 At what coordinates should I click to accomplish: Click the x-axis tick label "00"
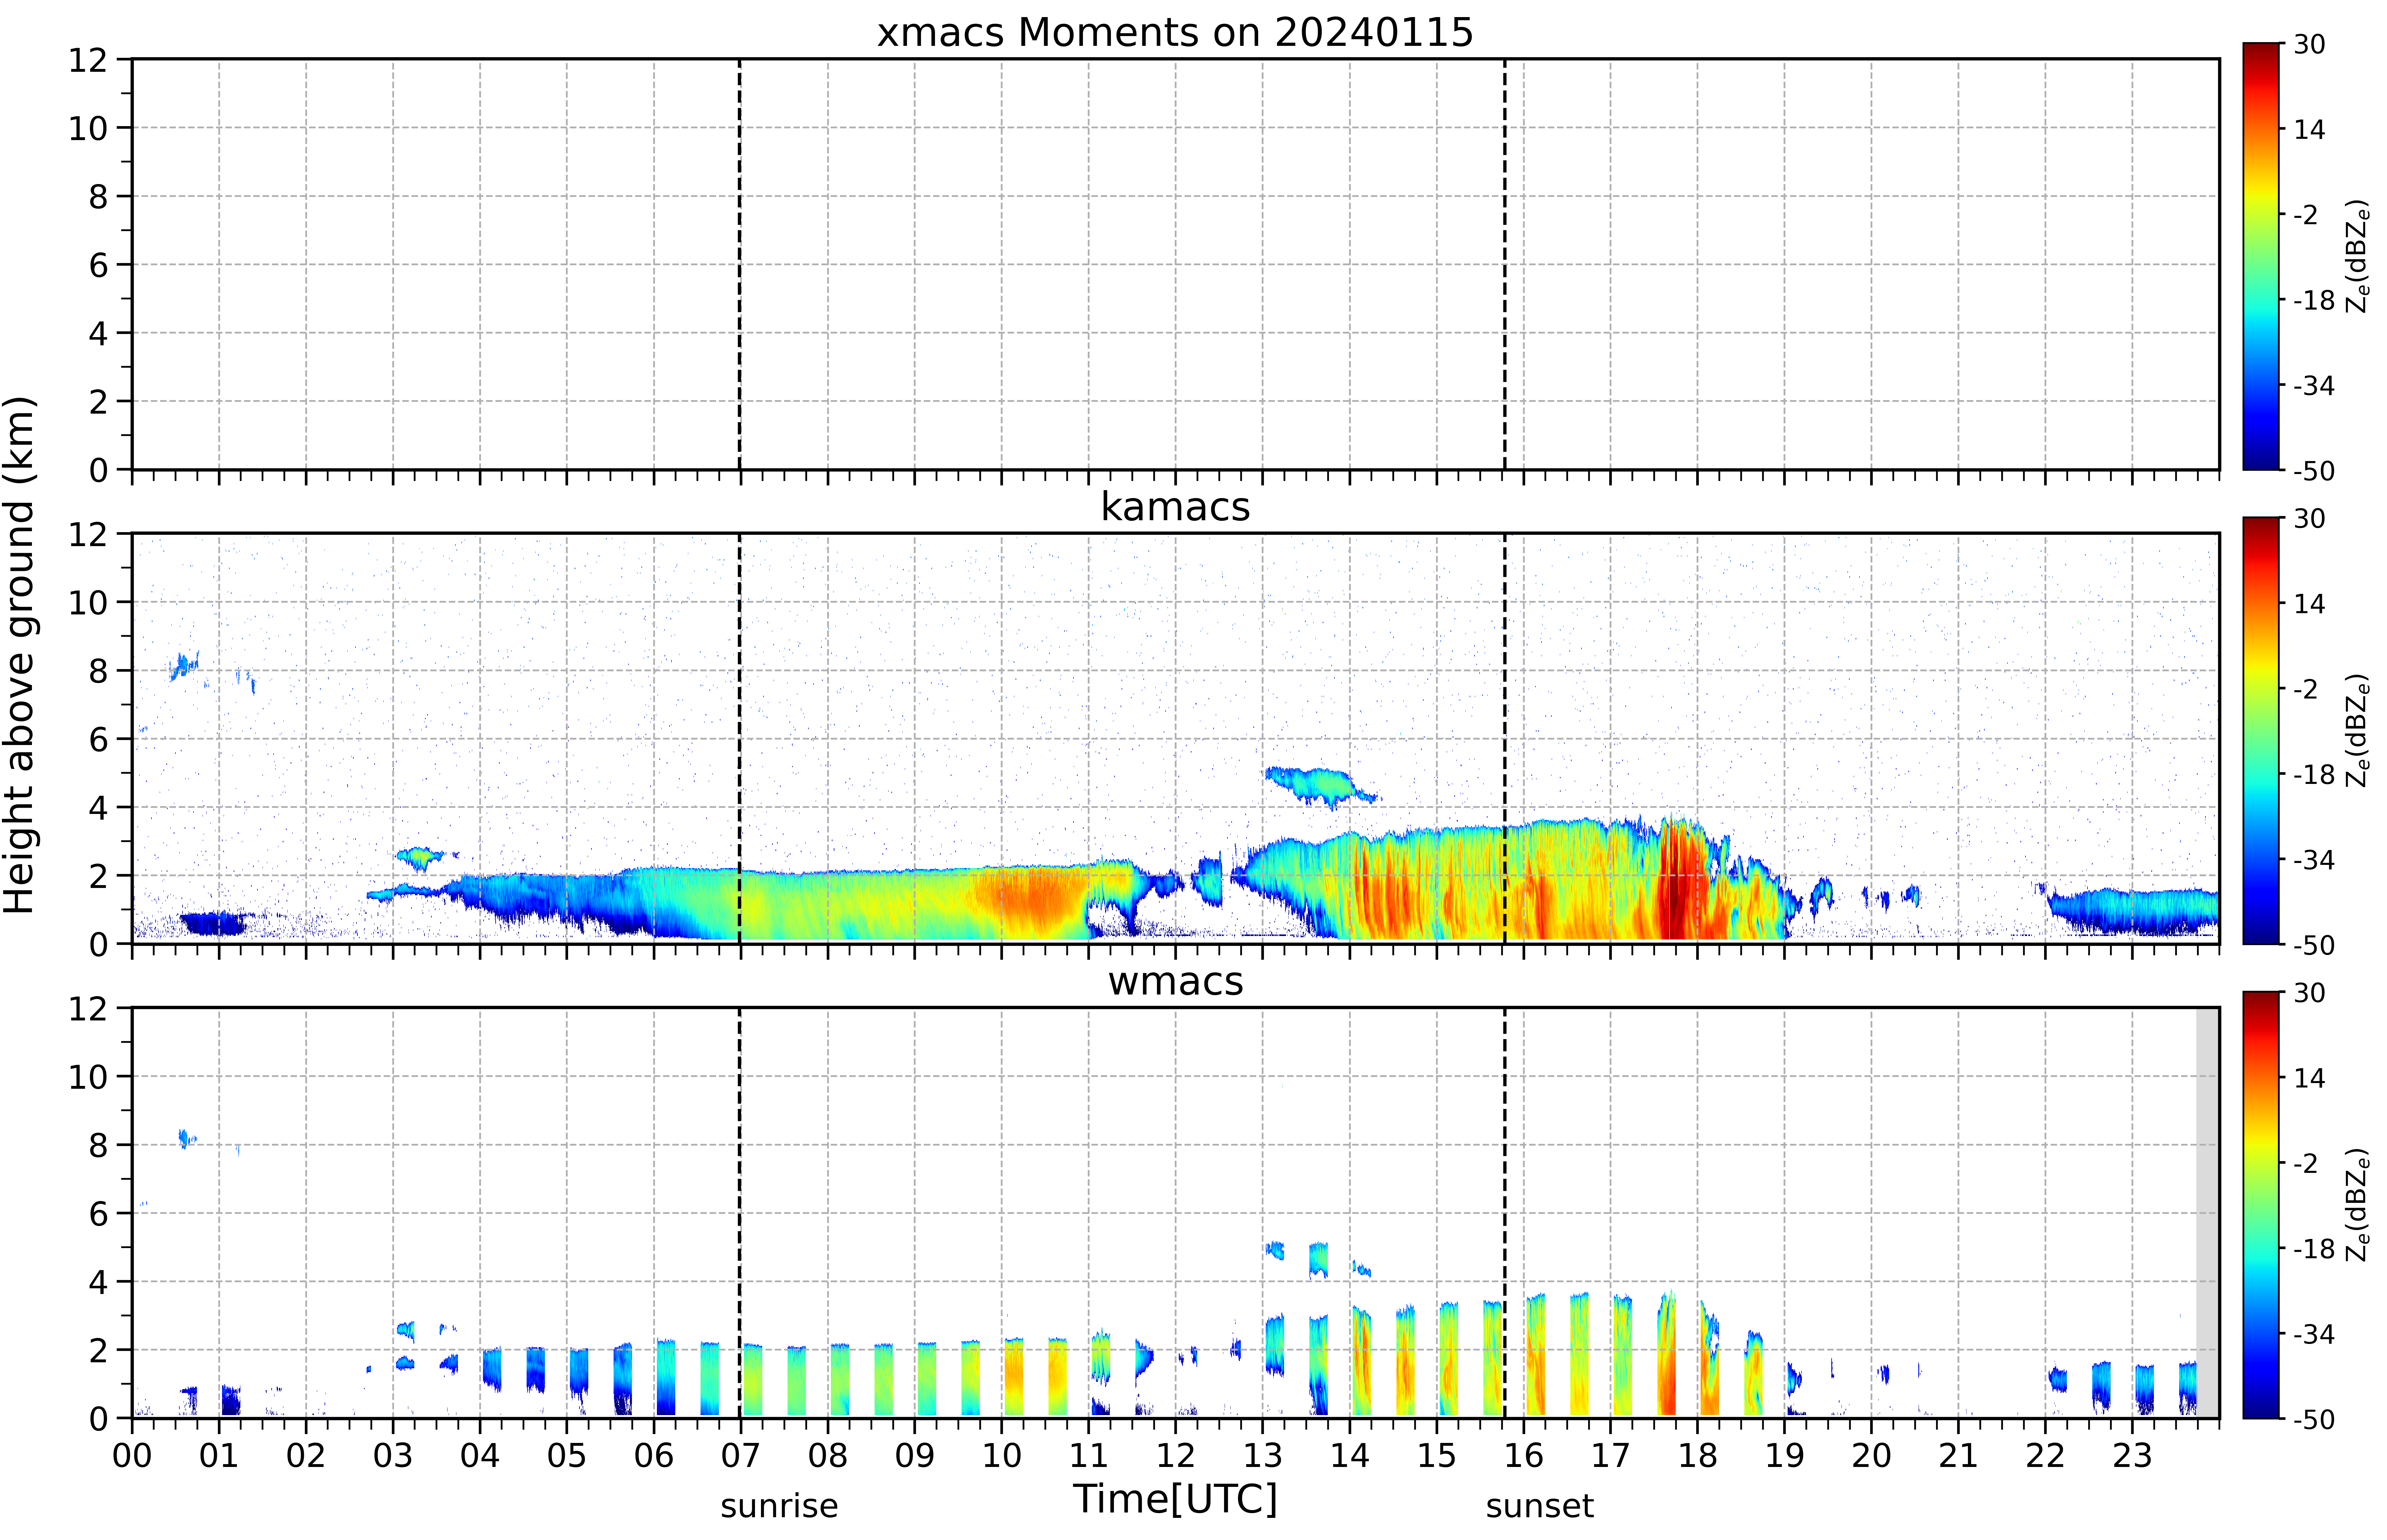click(x=132, y=1456)
